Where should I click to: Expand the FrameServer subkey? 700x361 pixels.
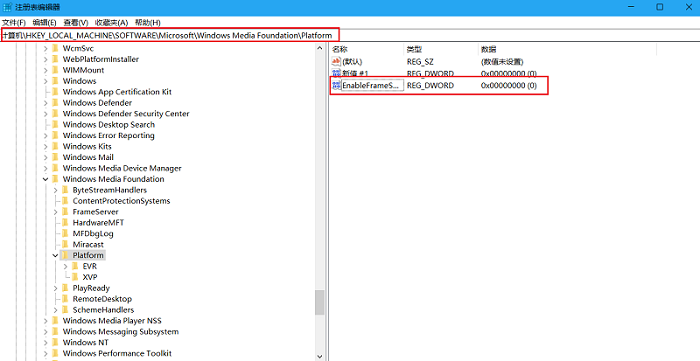click(x=55, y=212)
